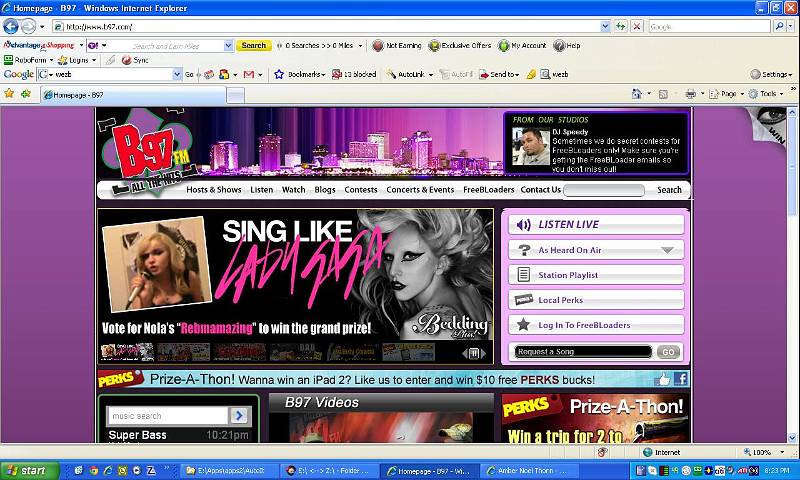Click the Not Earning status icon
The height and width of the screenshot is (480, 800).
click(378, 46)
